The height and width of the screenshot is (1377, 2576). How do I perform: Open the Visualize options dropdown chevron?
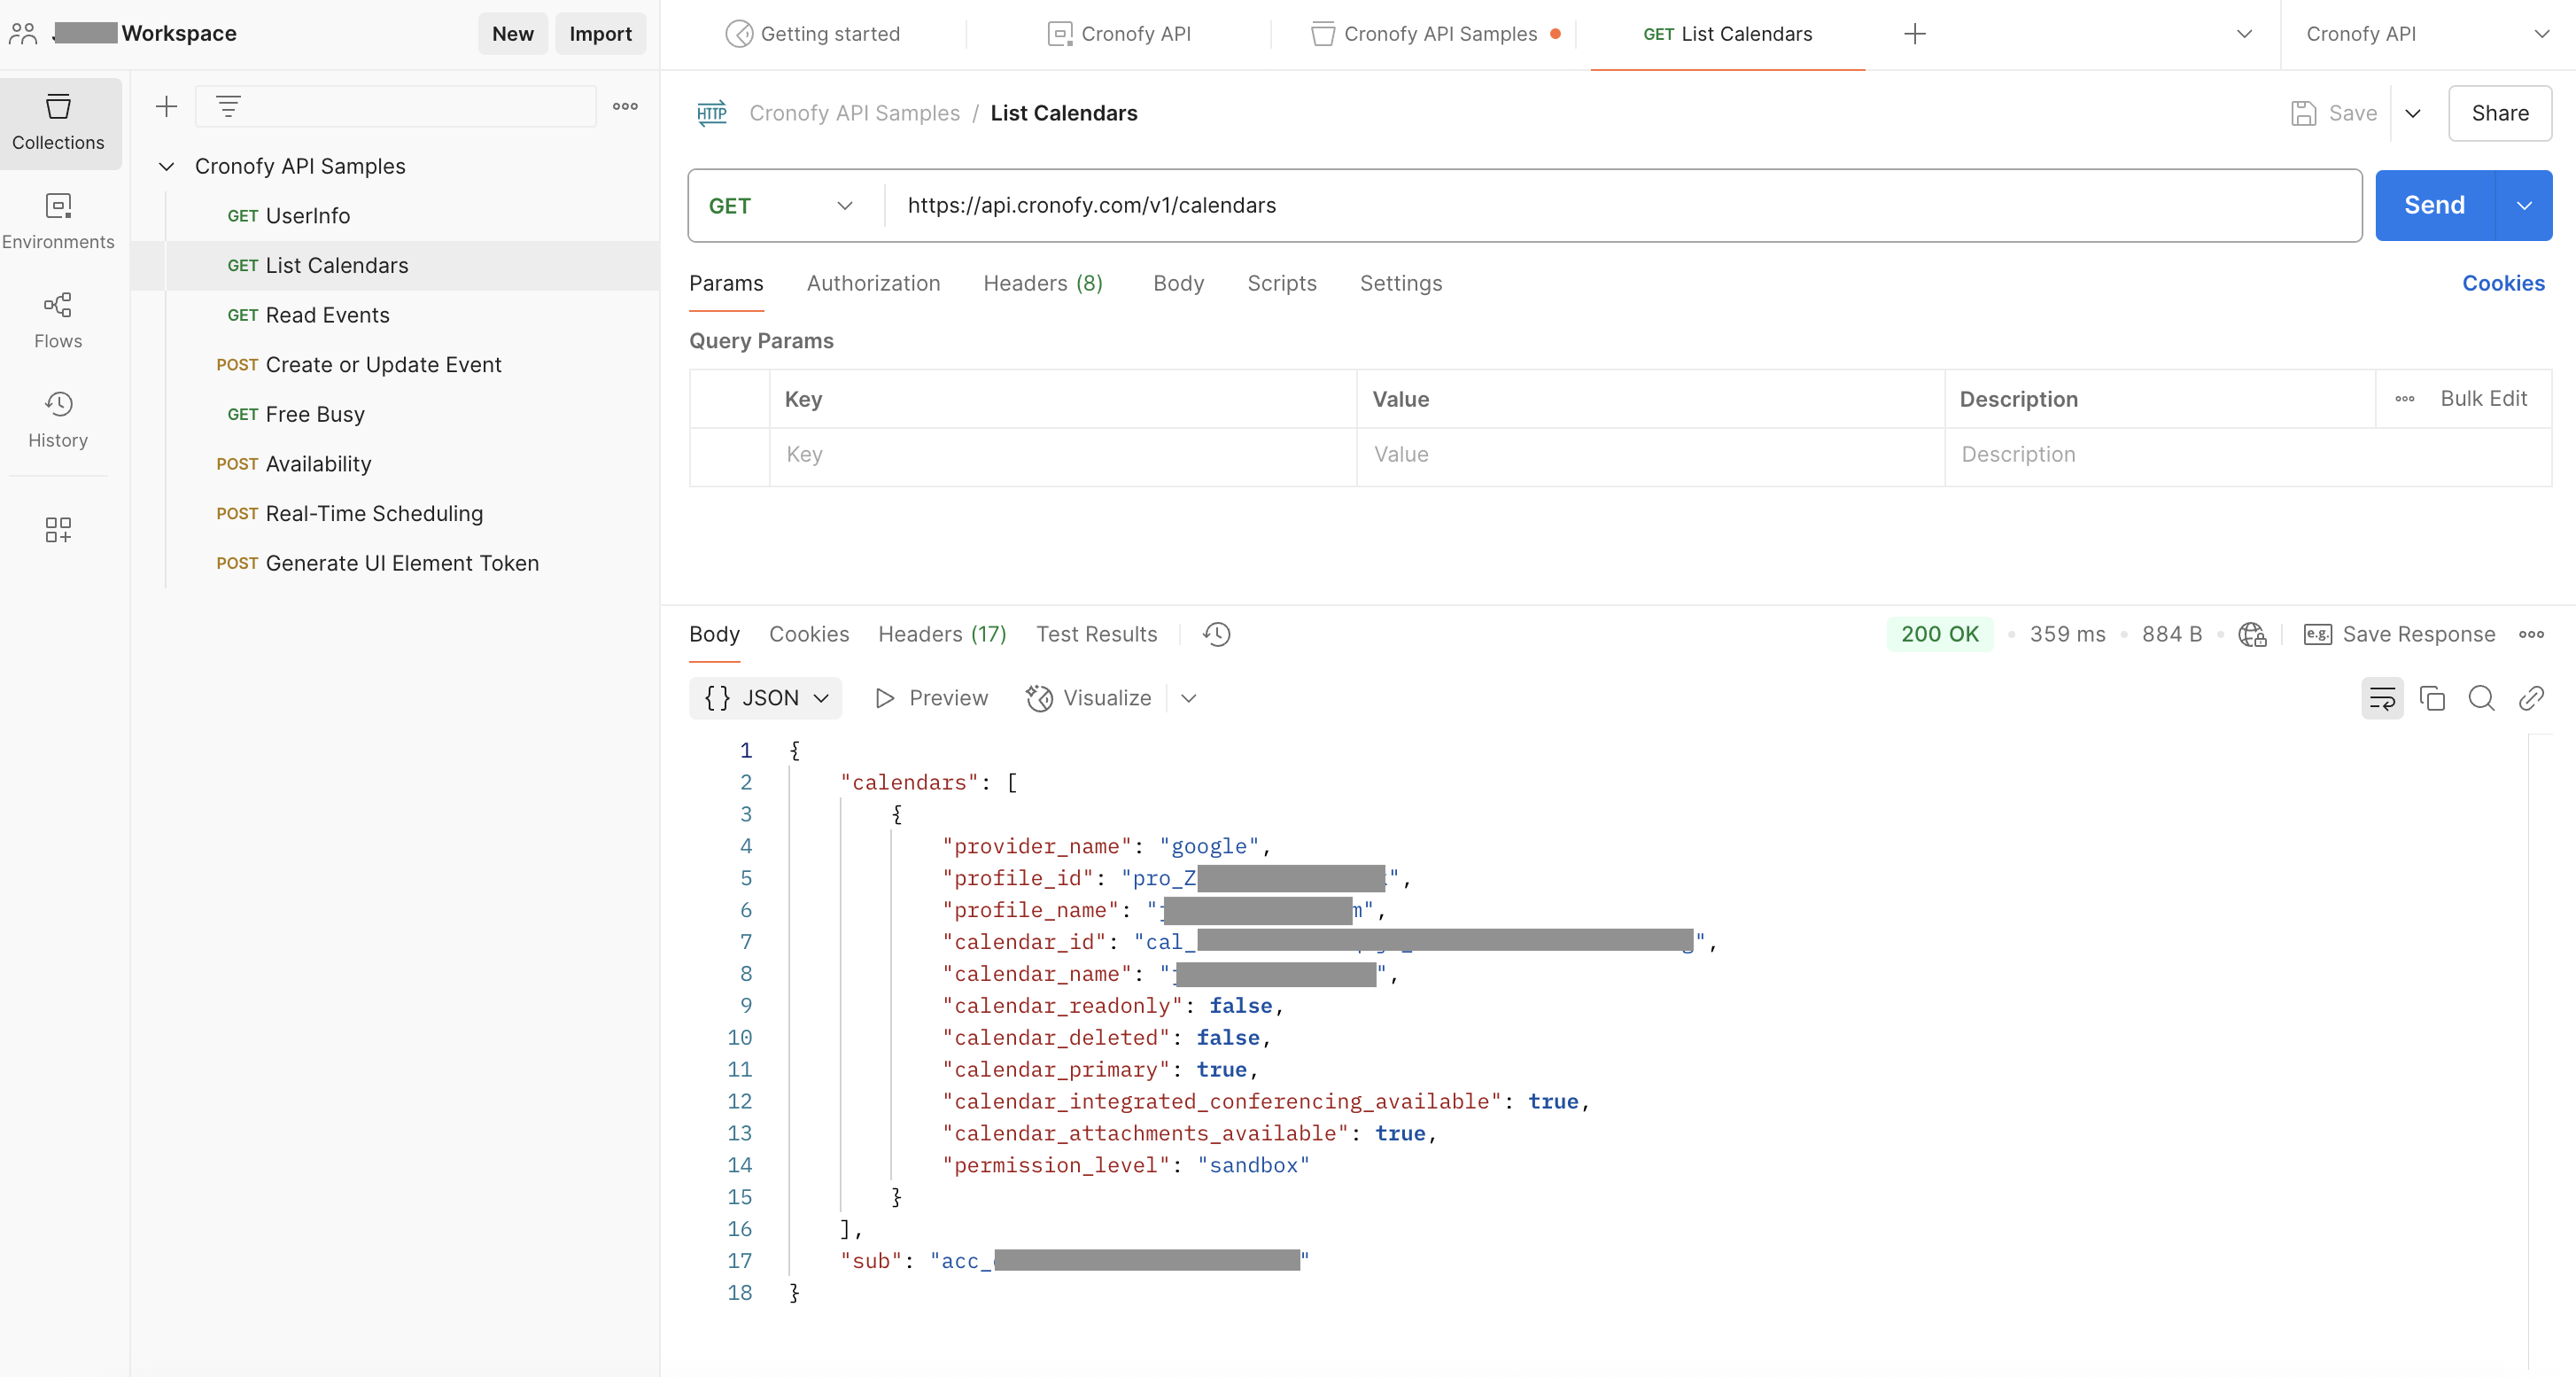tap(1189, 698)
